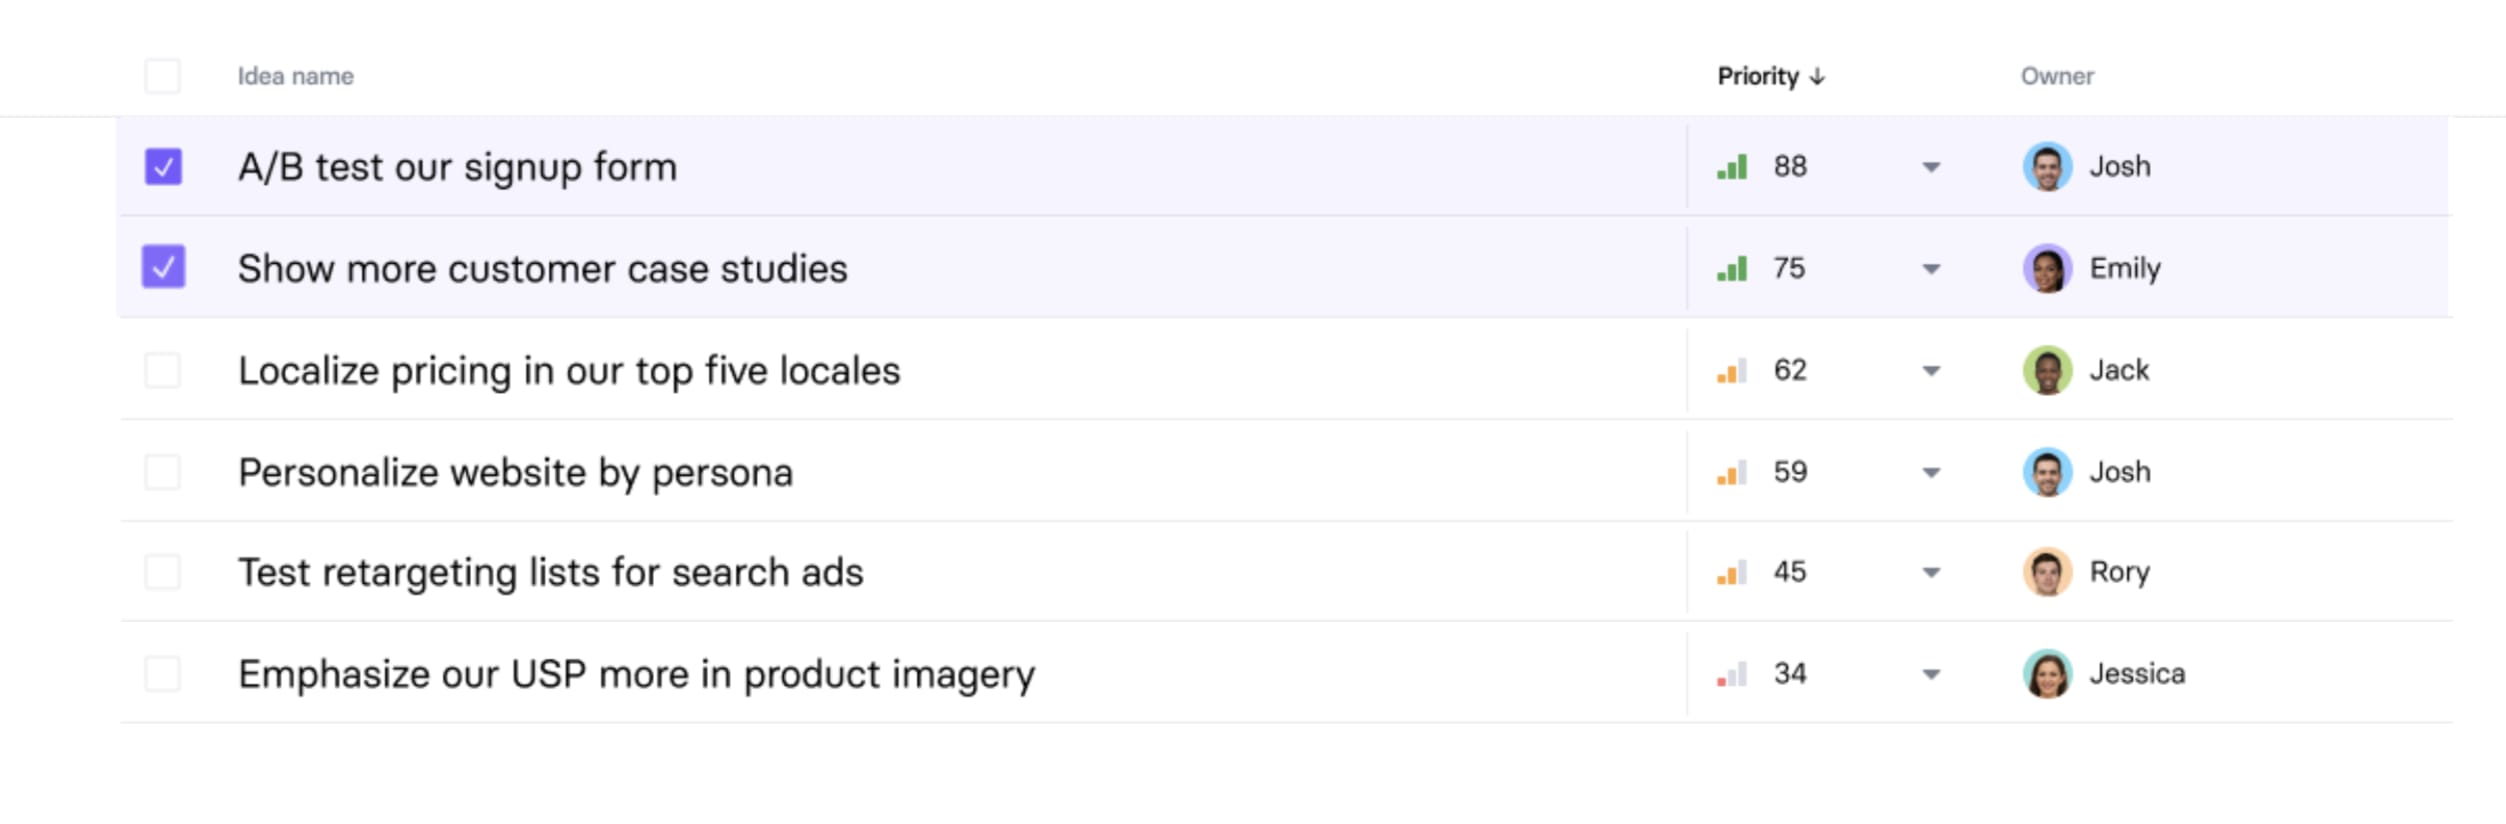
Task: Click Rory's owner avatar
Action: point(2047,572)
